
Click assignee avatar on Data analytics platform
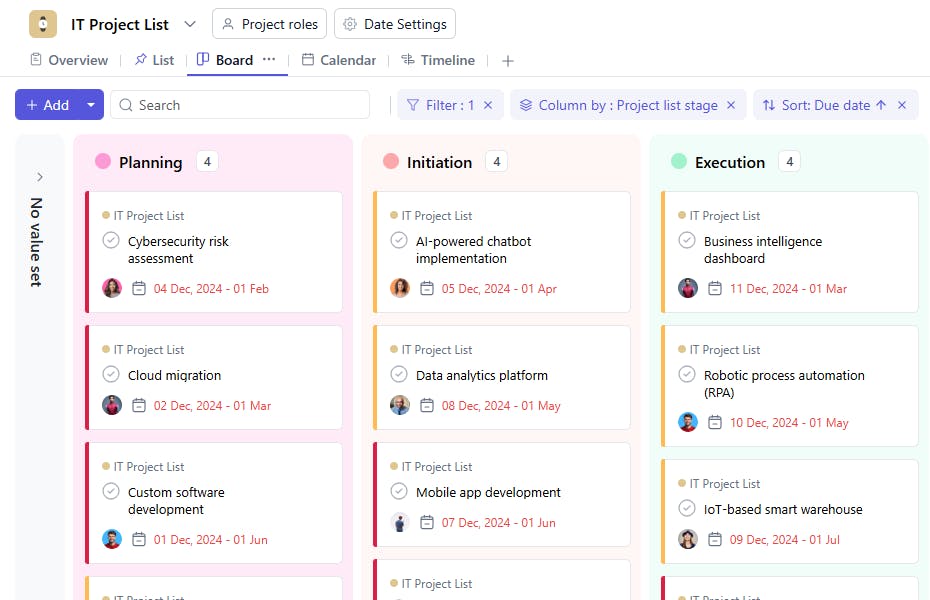(400, 406)
